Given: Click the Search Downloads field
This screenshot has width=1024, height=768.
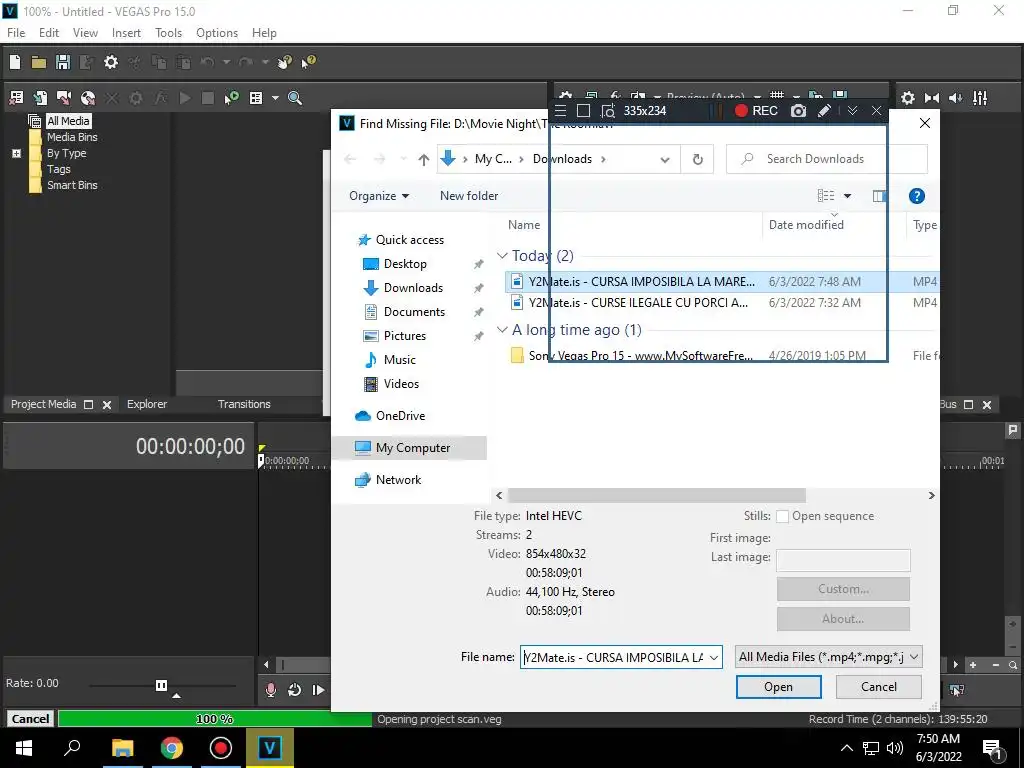Looking at the screenshot, I should 827,159.
